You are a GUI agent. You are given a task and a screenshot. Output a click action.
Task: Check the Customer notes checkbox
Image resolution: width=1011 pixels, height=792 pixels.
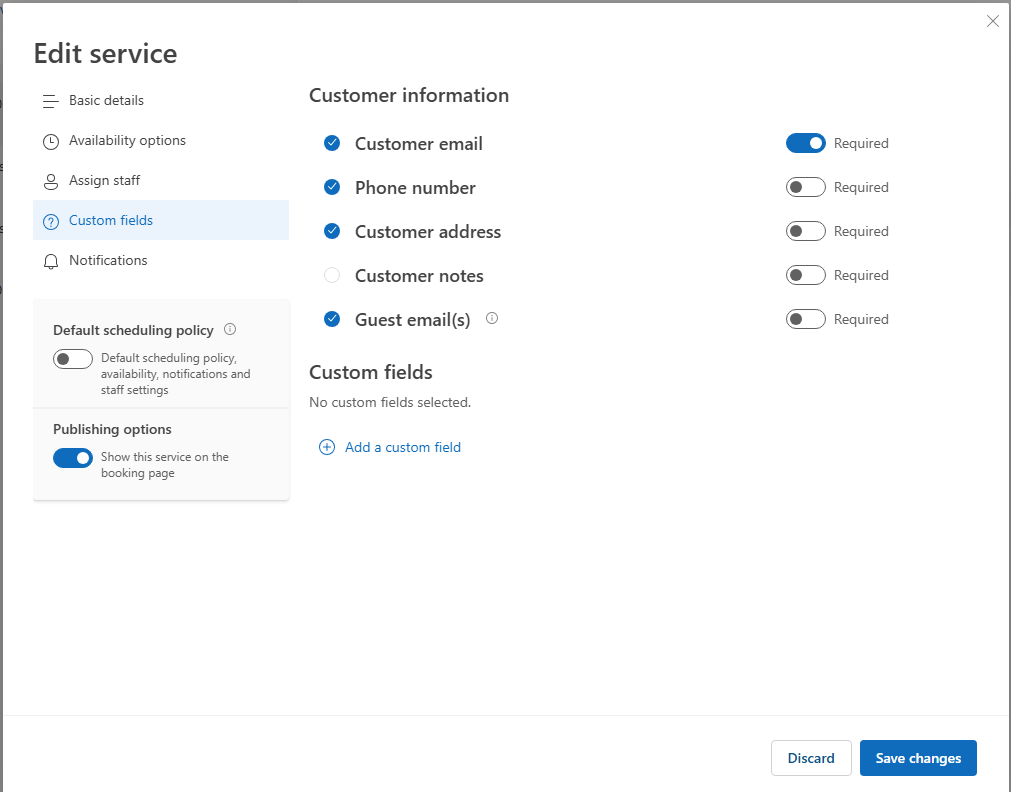332,275
